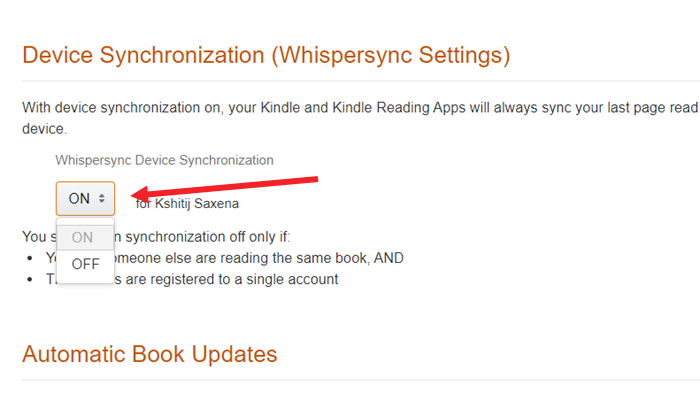The width and height of the screenshot is (700, 393).
Task: Click divider line under Device Synchronization heading
Action: (x=361, y=81)
